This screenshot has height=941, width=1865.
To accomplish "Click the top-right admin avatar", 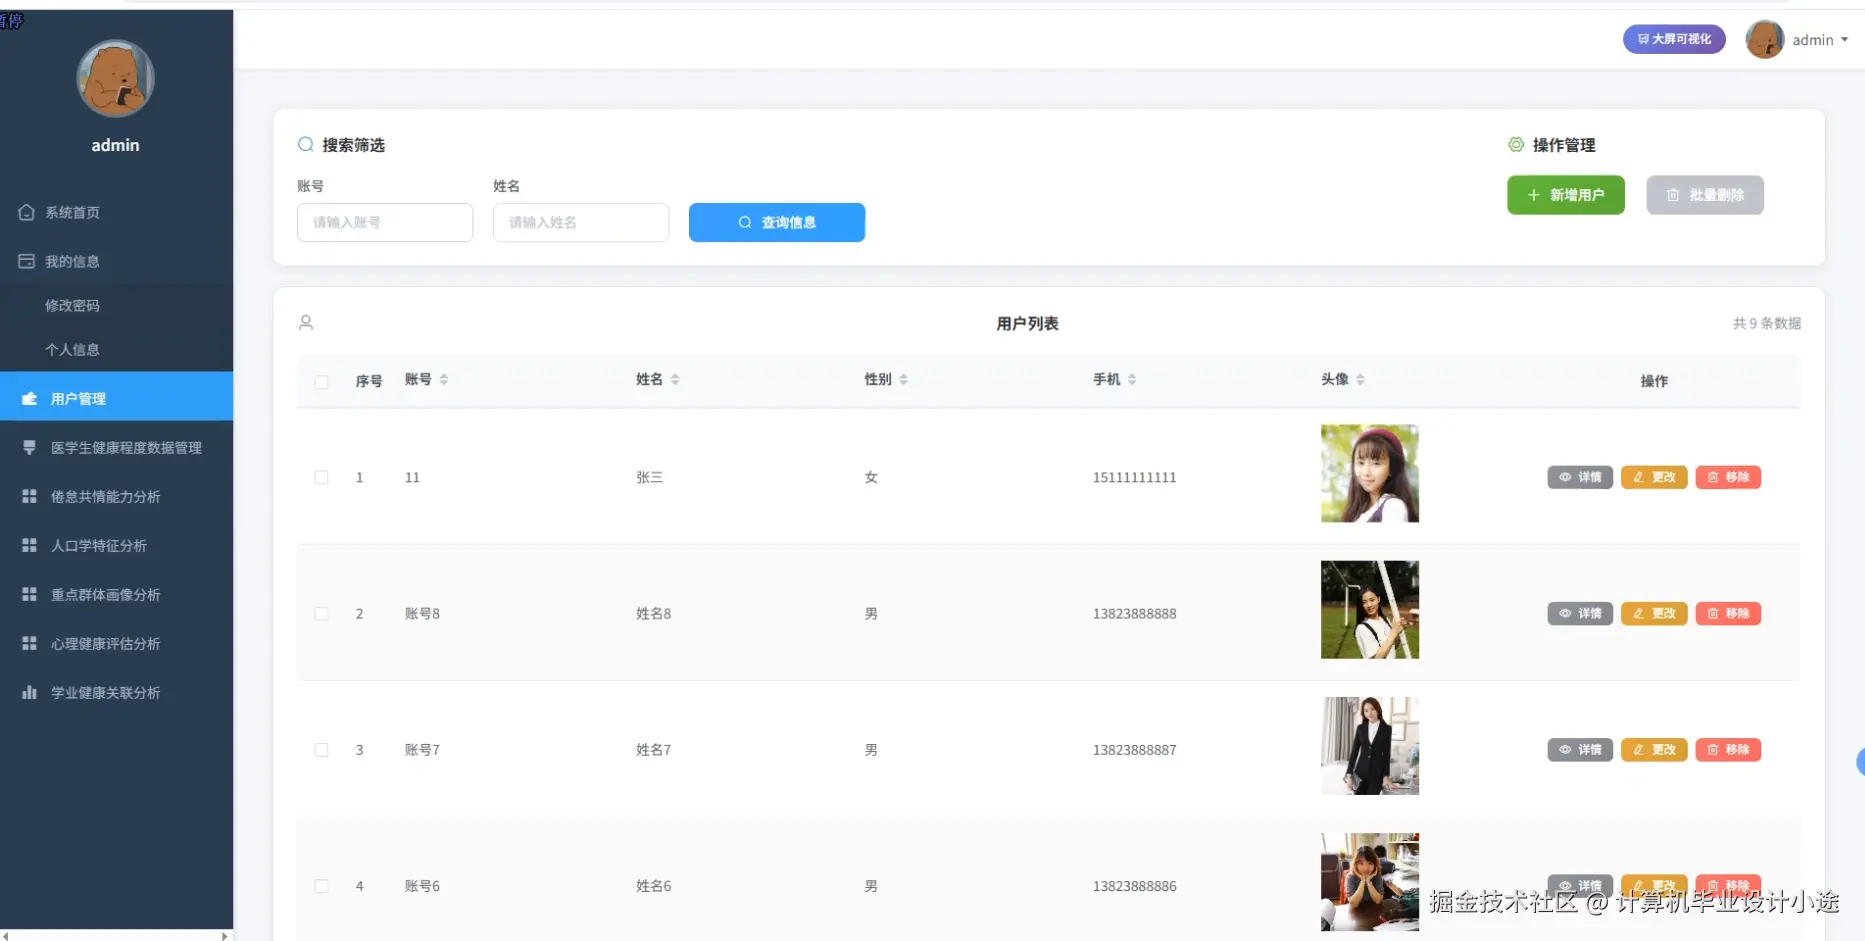I will pyautogui.click(x=1765, y=39).
